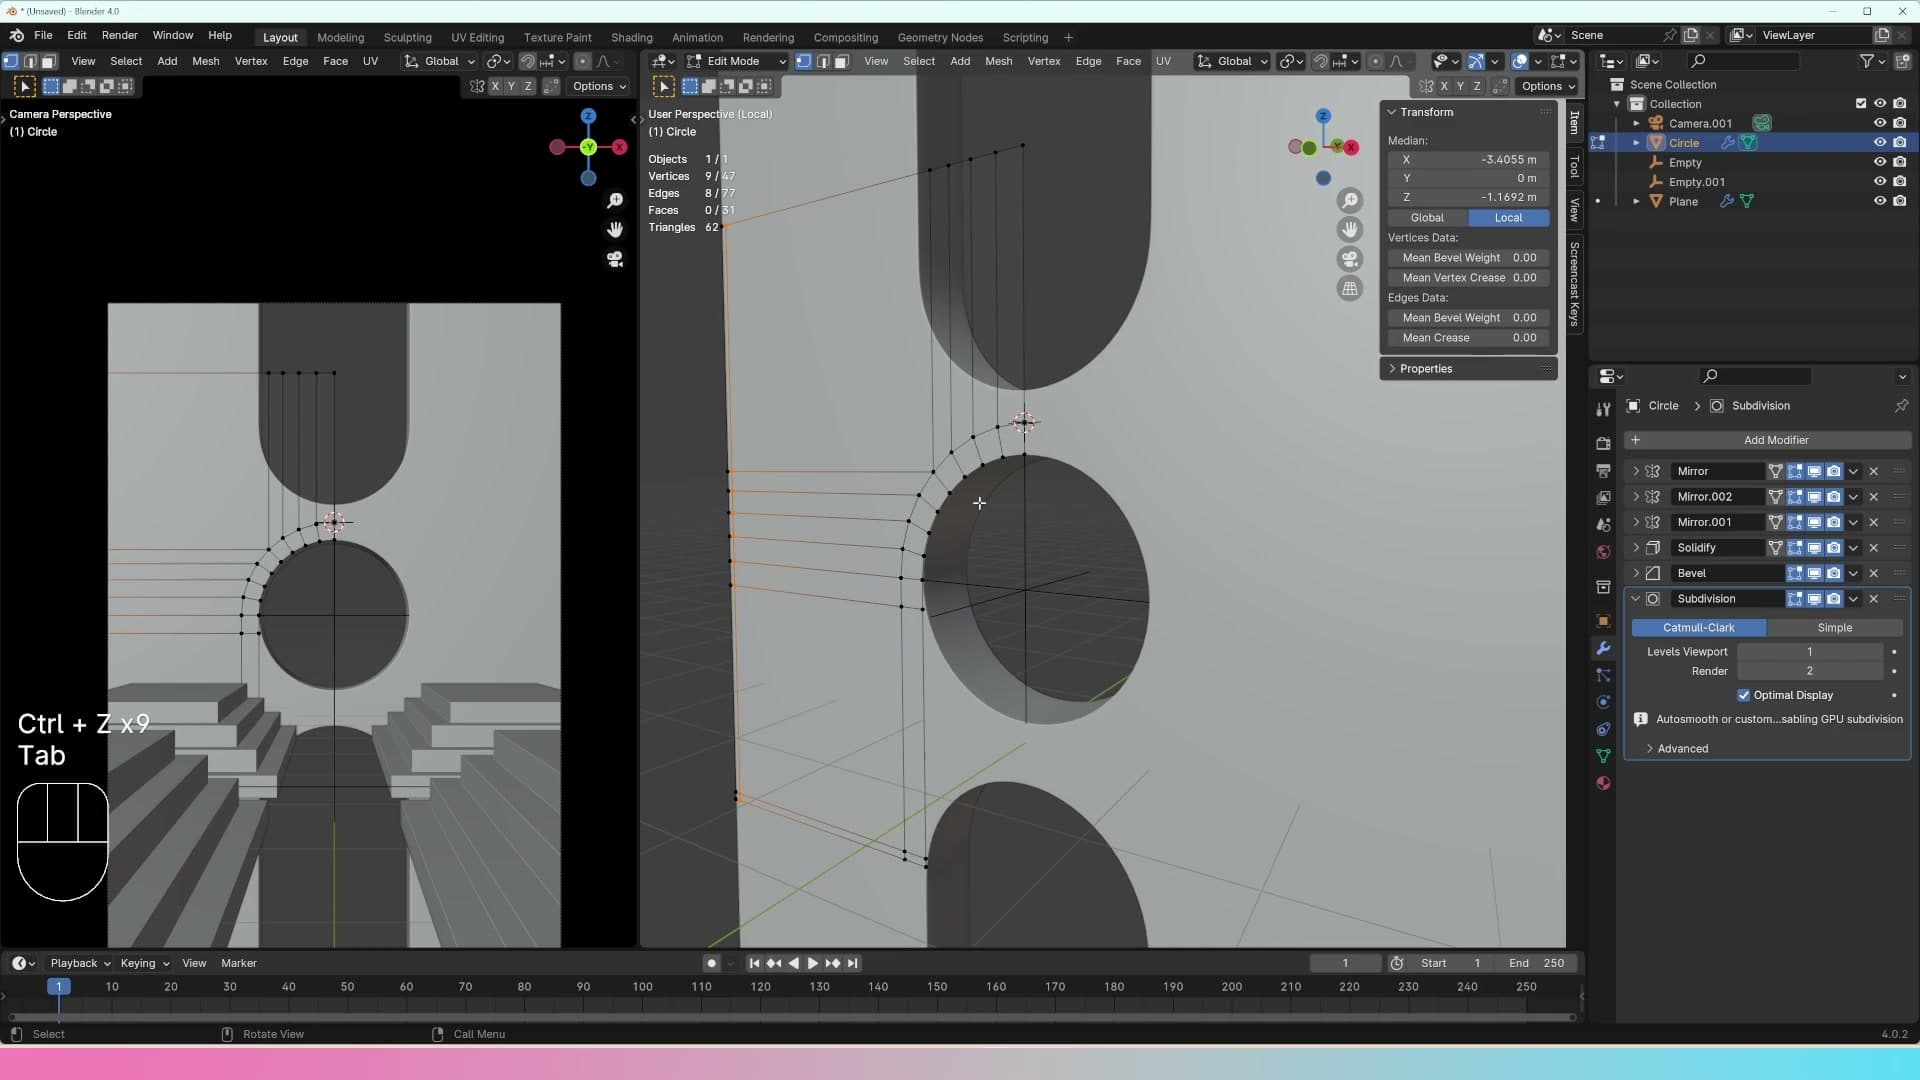
Task: Hide Plane object in viewport via eye icon
Action: pos(1880,201)
